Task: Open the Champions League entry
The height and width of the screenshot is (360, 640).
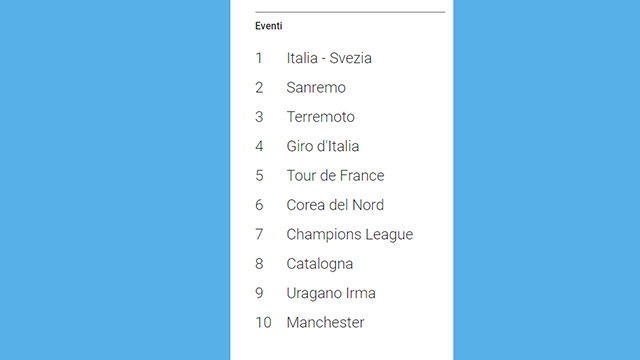Action: [x=350, y=235]
